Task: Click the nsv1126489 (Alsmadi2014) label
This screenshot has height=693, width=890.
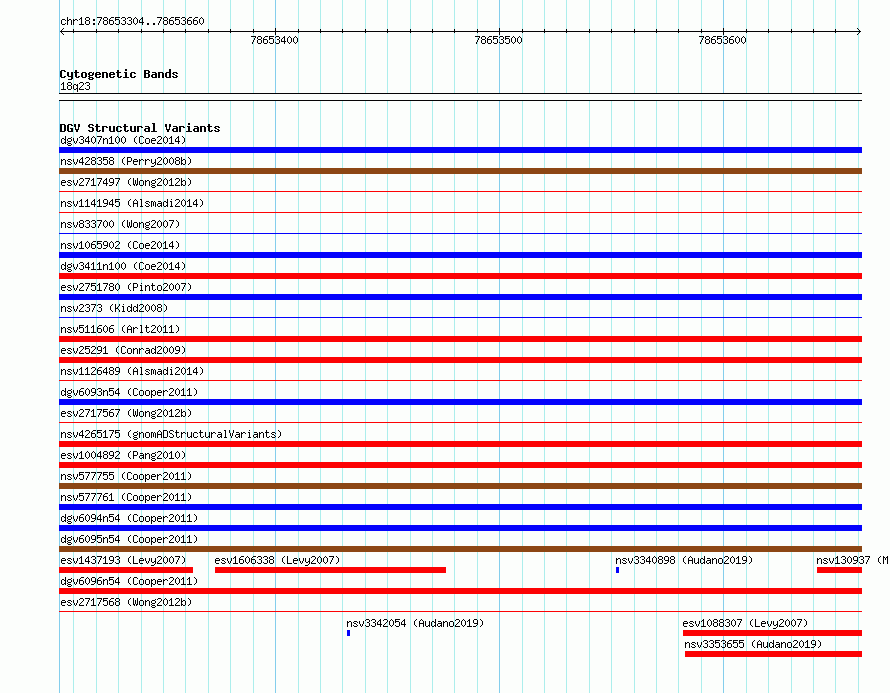Action: (x=132, y=371)
